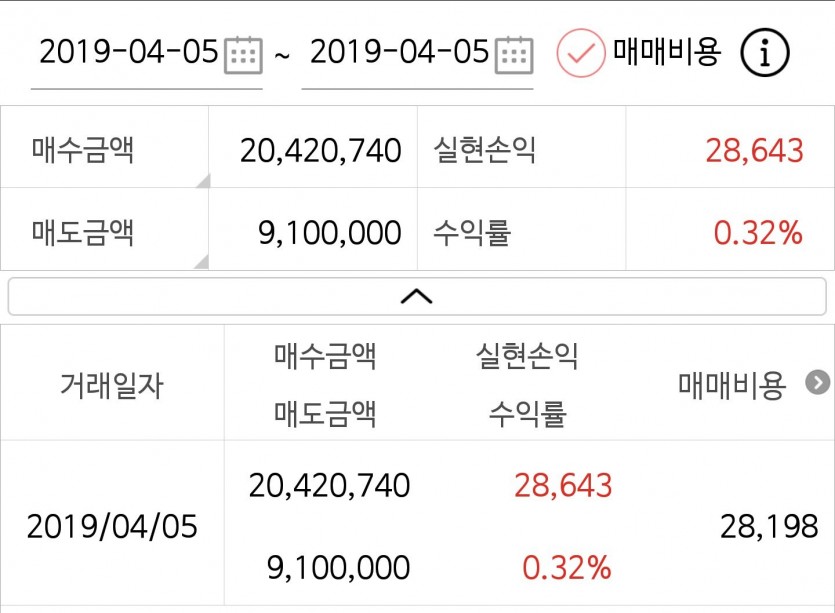Toggle the 매매비용 check circle
The width and height of the screenshot is (835, 613).
click(x=580, y=53)
